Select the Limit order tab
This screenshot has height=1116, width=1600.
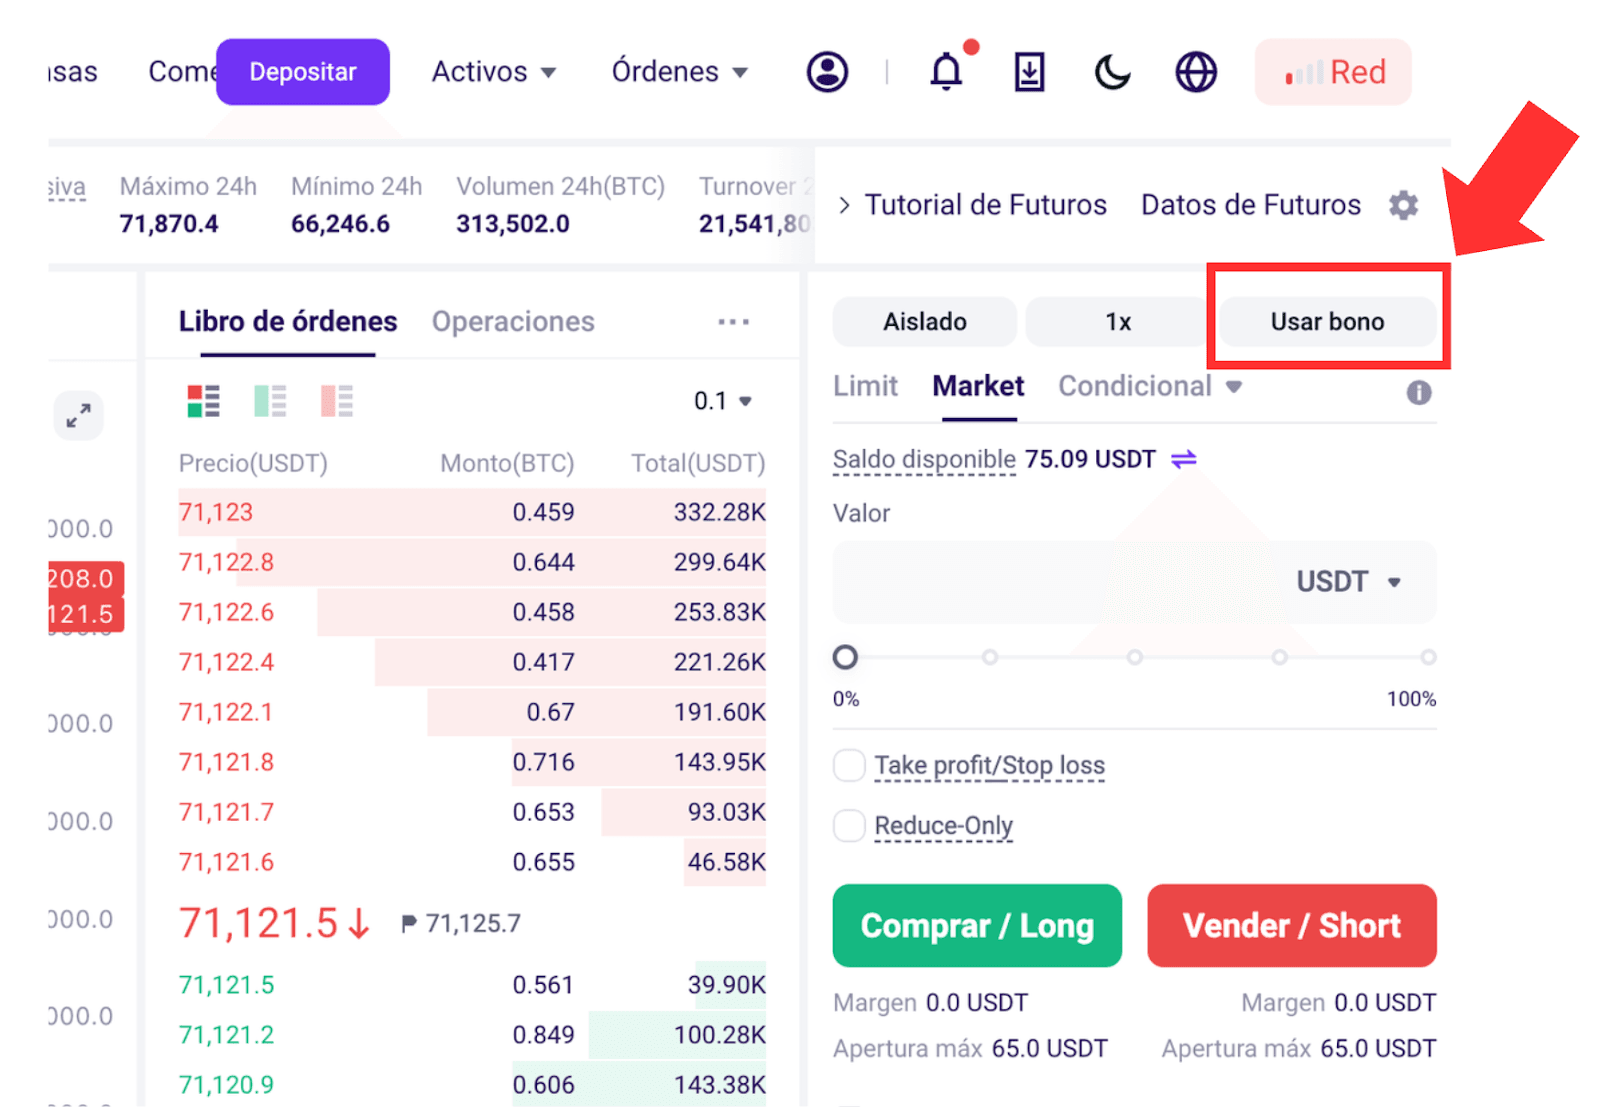click(x=865, y=386)
